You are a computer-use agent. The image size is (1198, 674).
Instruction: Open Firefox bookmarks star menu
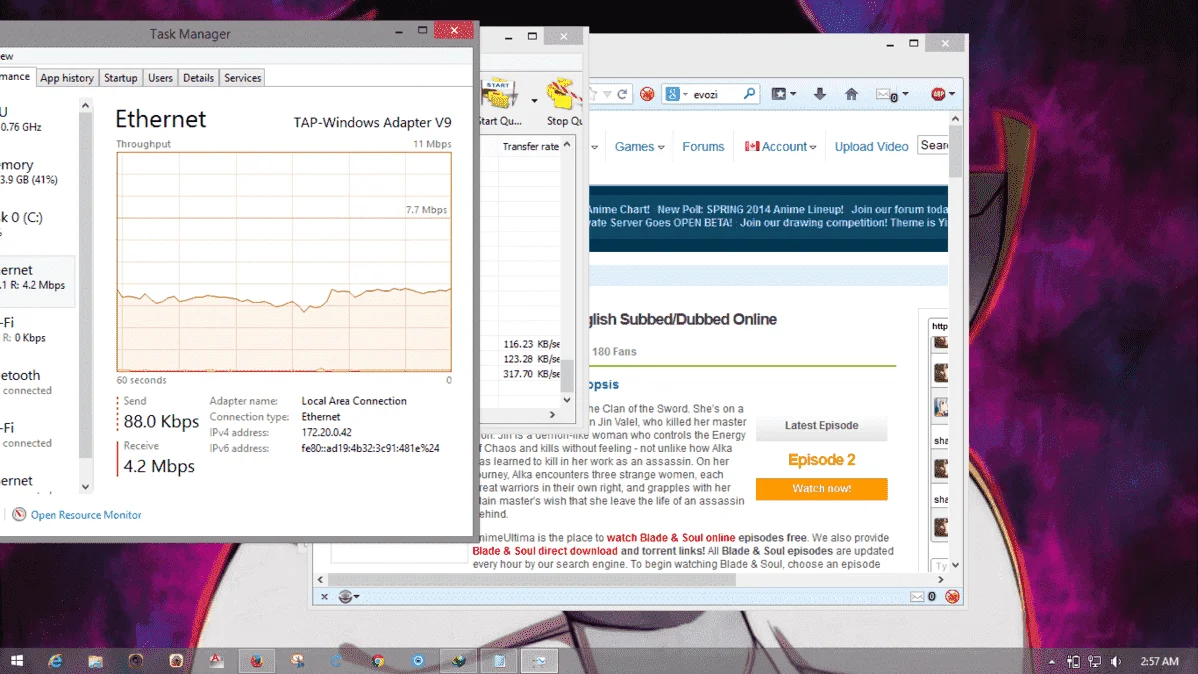[x=783, y=93]
